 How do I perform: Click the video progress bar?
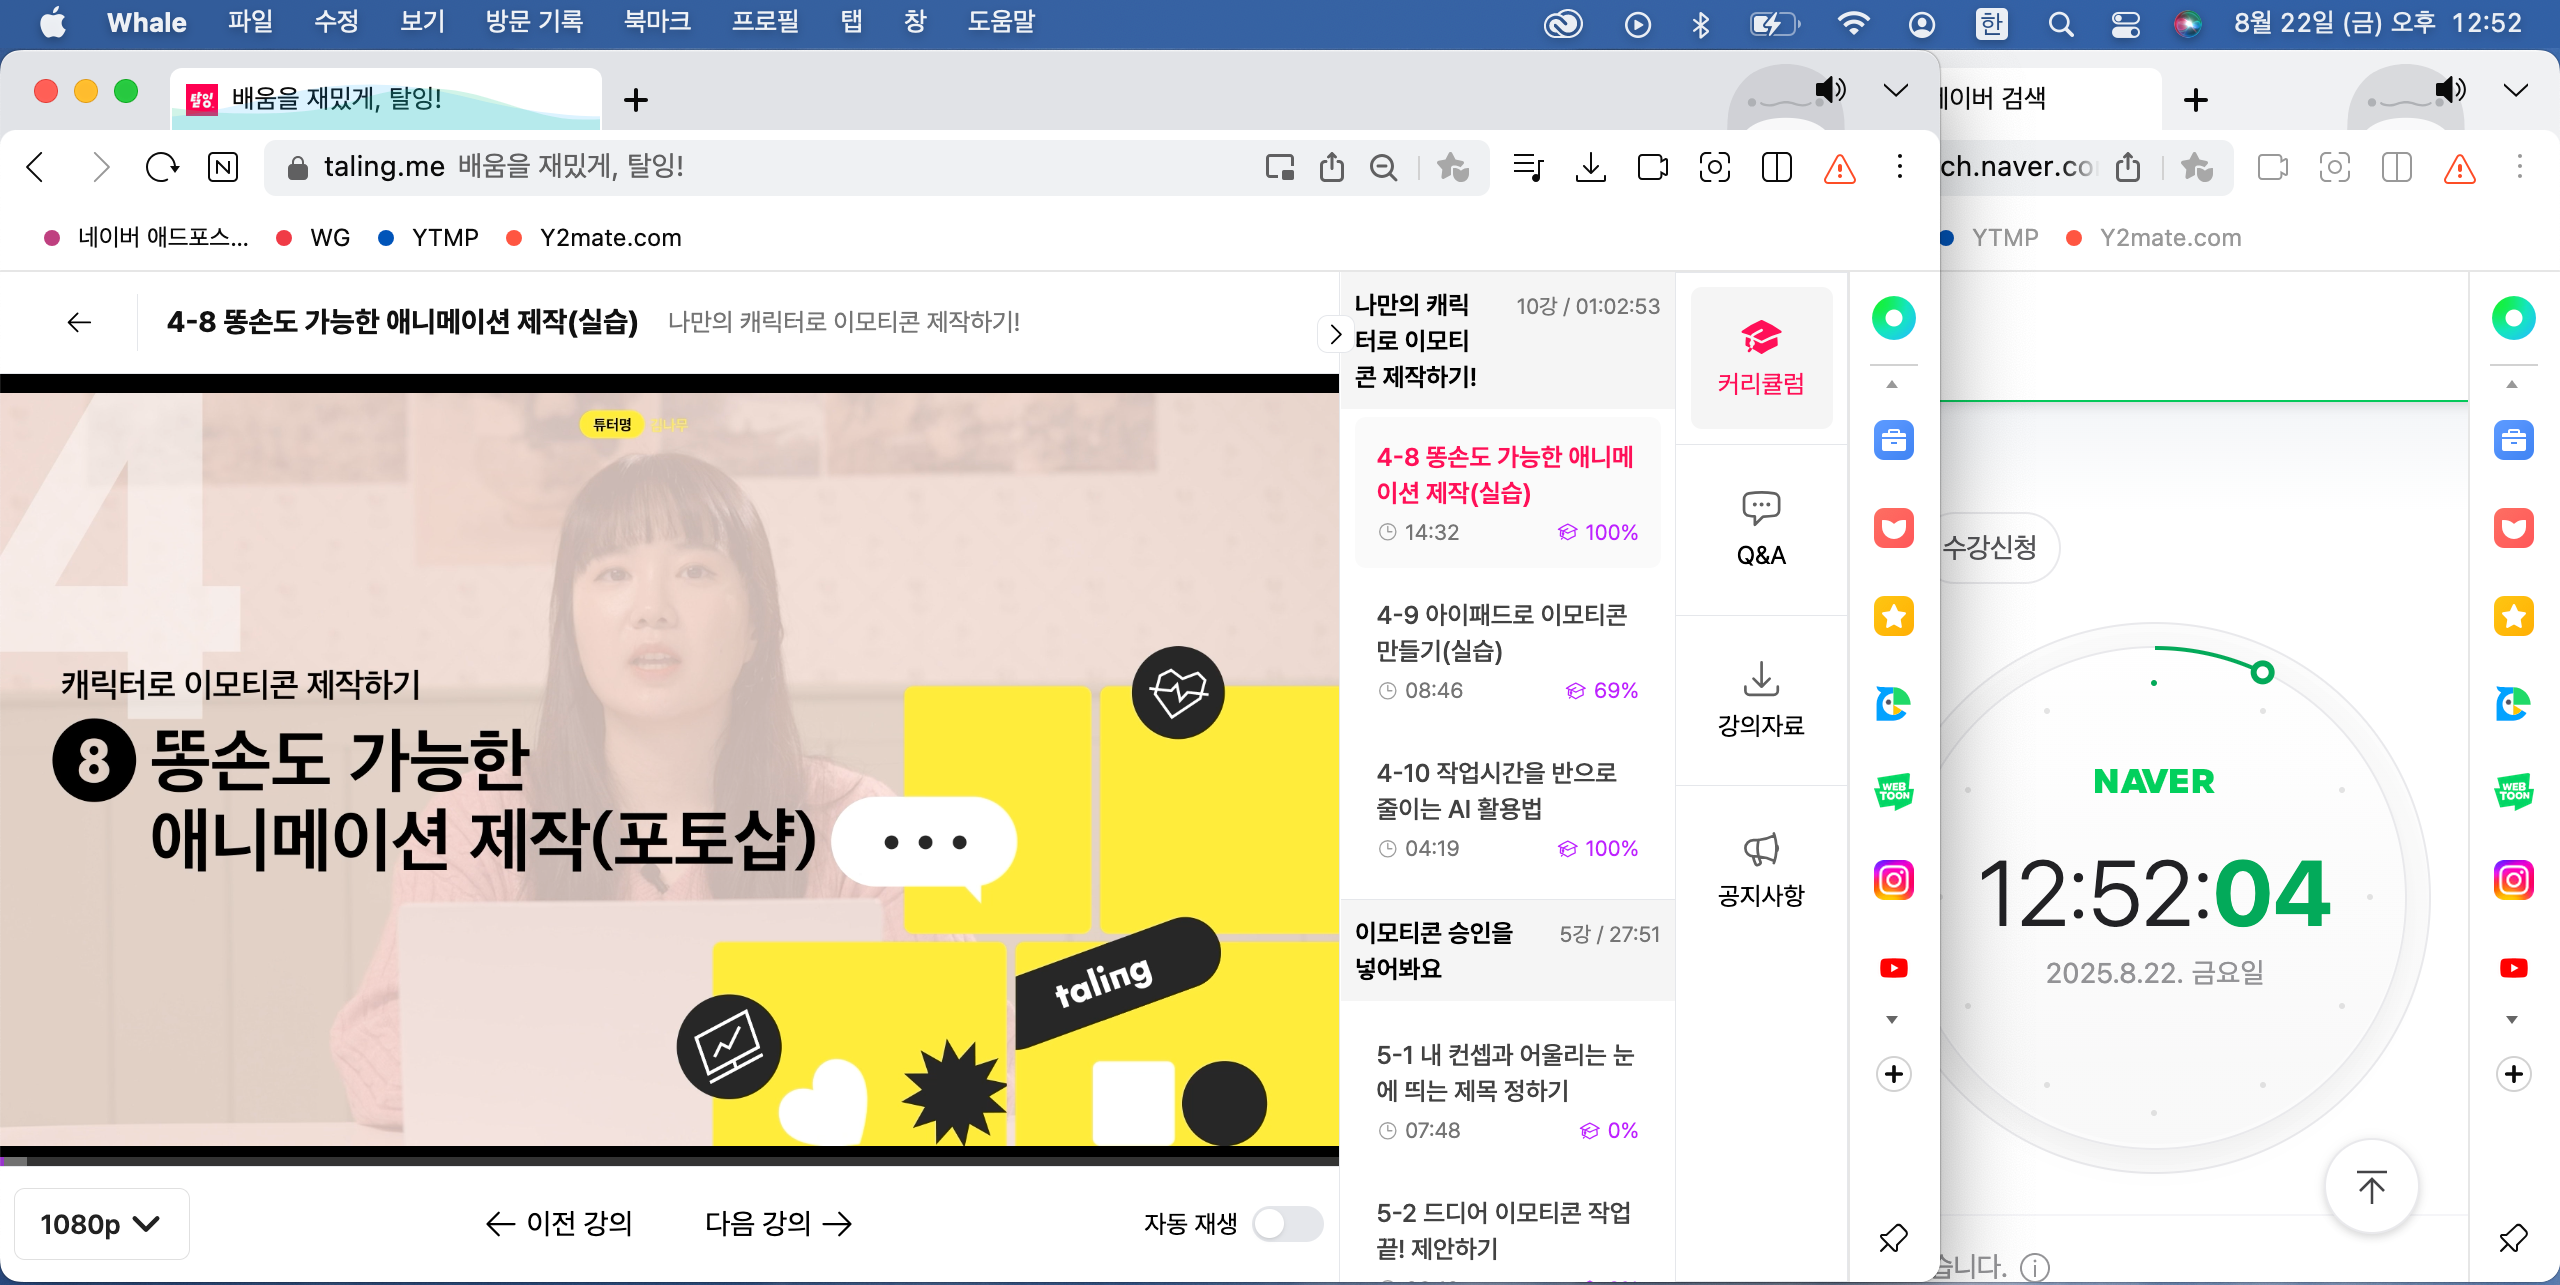[x=669, y=1160]
